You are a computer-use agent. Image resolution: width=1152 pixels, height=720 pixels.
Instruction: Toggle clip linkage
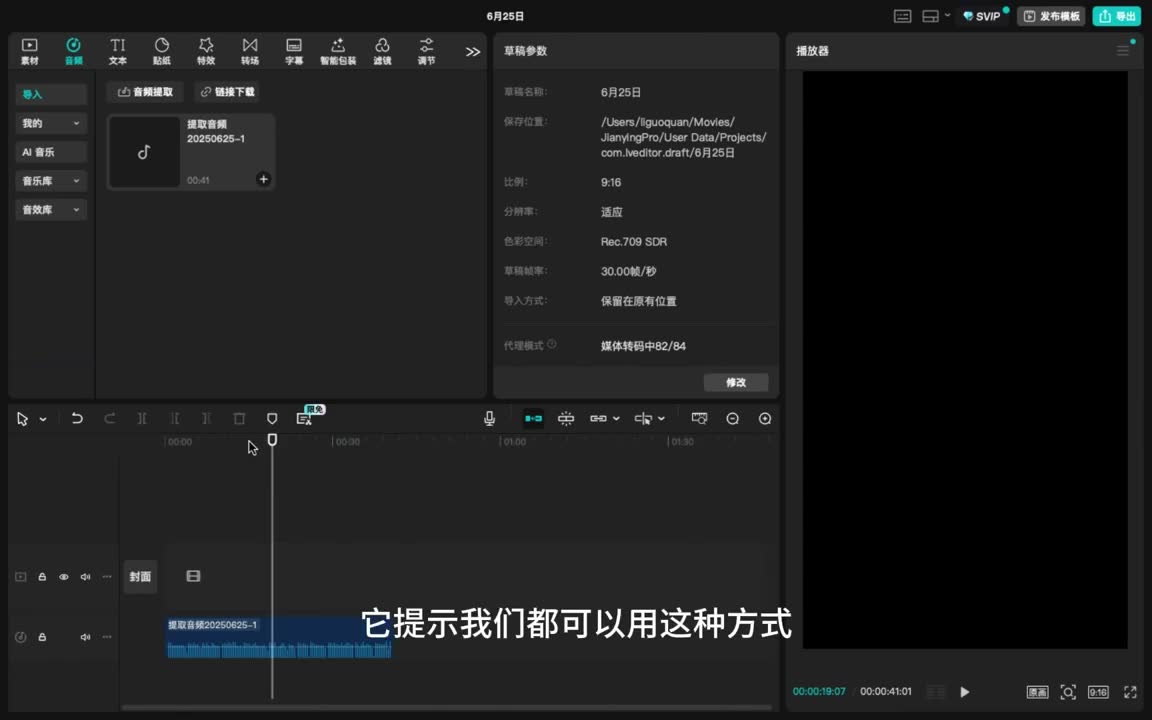click(x=598, y=418)
